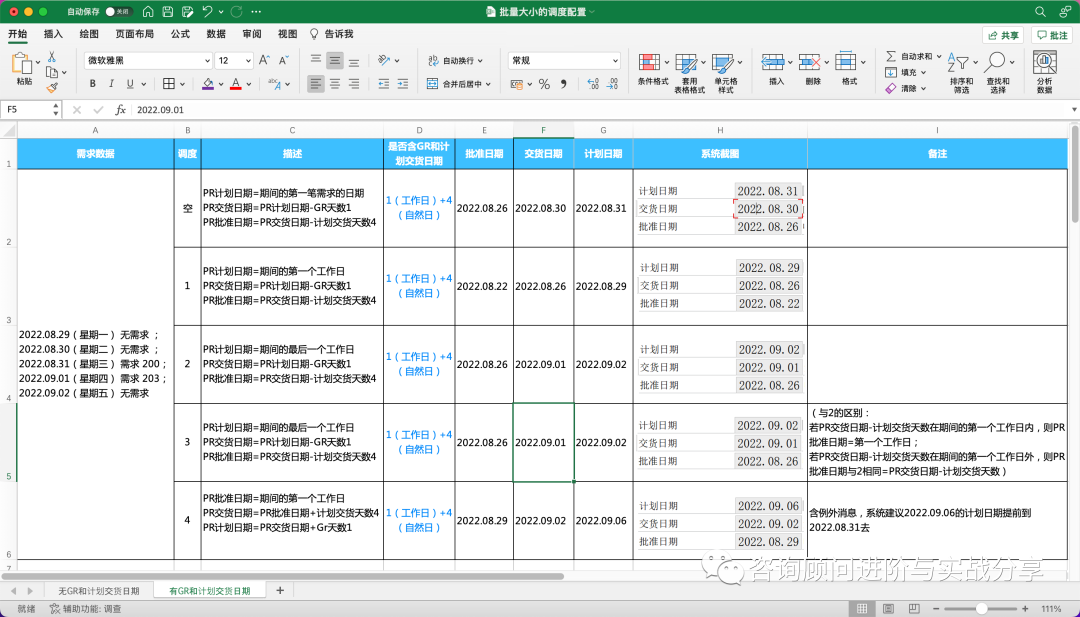Image resolution: width=1080 pixels, height=617 pixels.
Task: Click the Redo arrow
Action: 236,12
